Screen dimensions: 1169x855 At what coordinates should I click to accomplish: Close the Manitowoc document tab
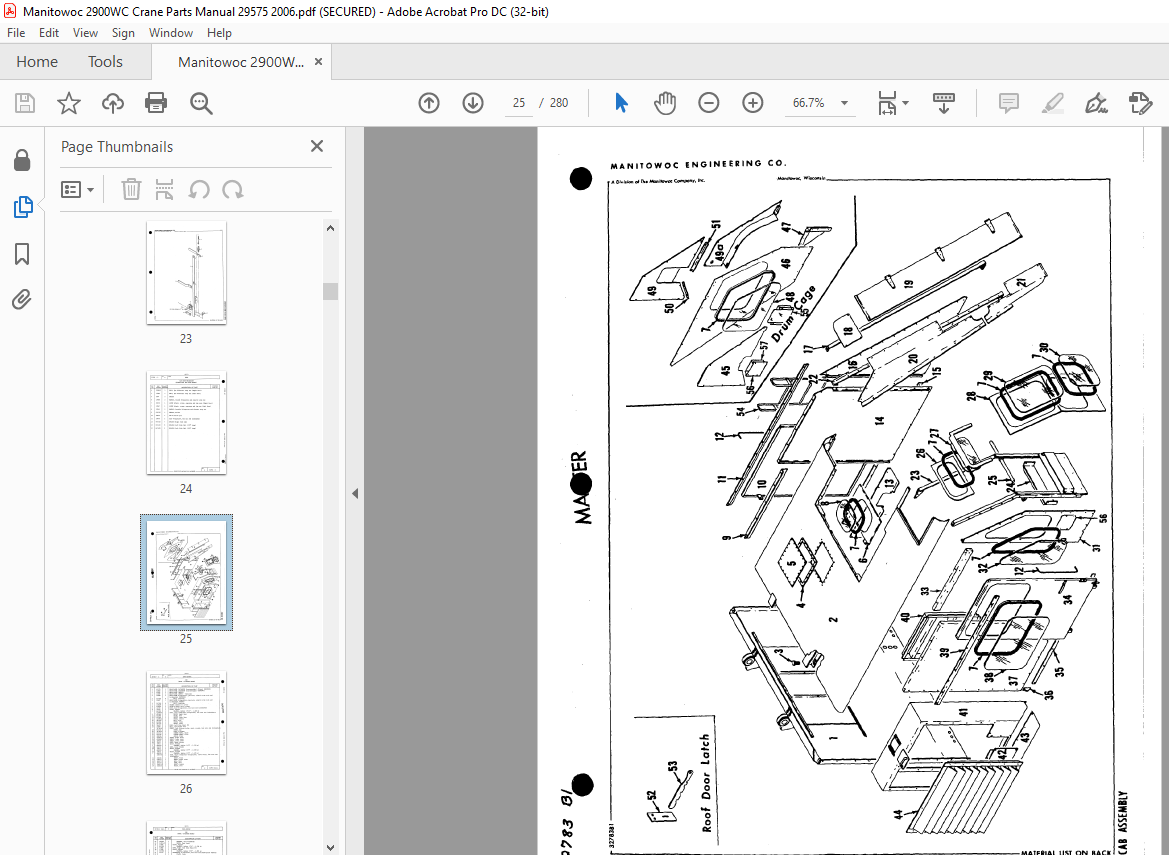(318, 62)
